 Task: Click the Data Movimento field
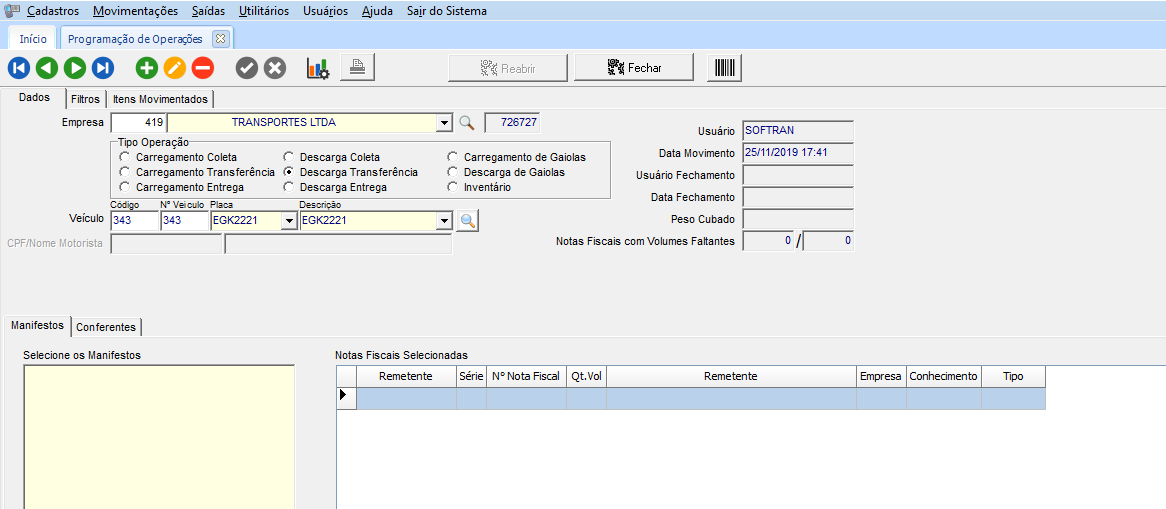[798, 153]
